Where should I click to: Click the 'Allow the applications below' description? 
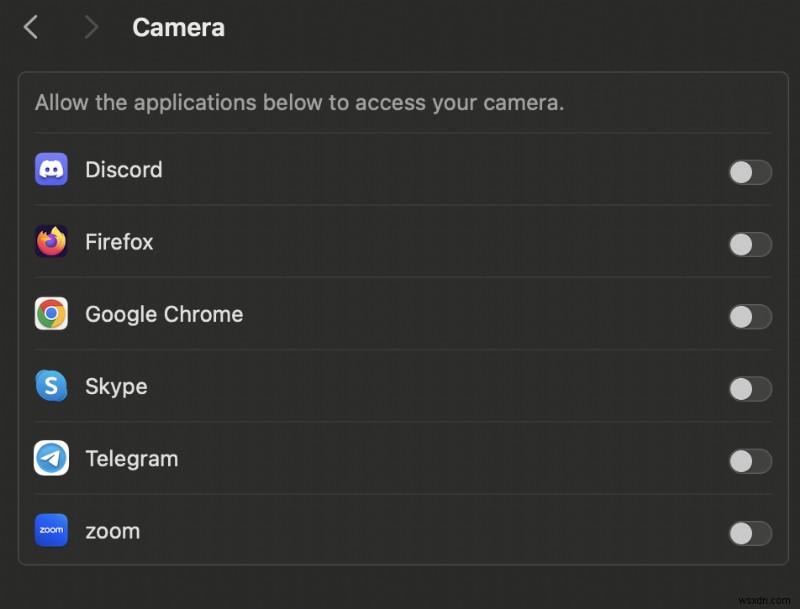coord(299,103)
